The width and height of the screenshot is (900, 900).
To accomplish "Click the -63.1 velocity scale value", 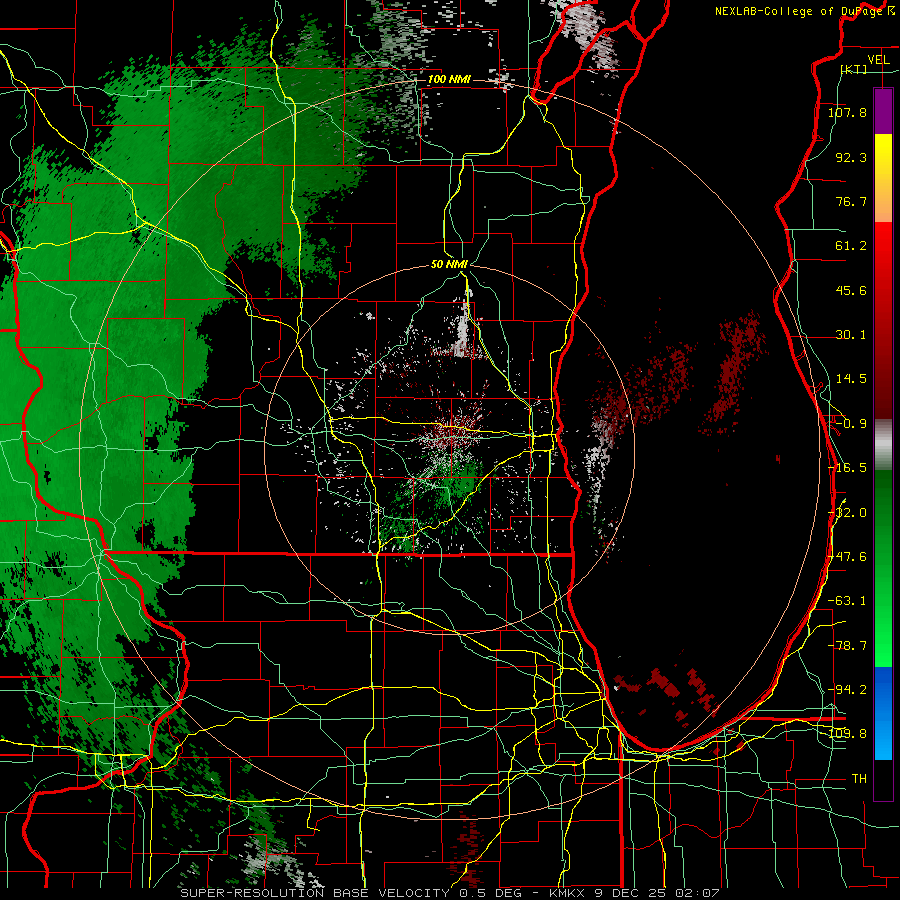I will pos(847,601).
